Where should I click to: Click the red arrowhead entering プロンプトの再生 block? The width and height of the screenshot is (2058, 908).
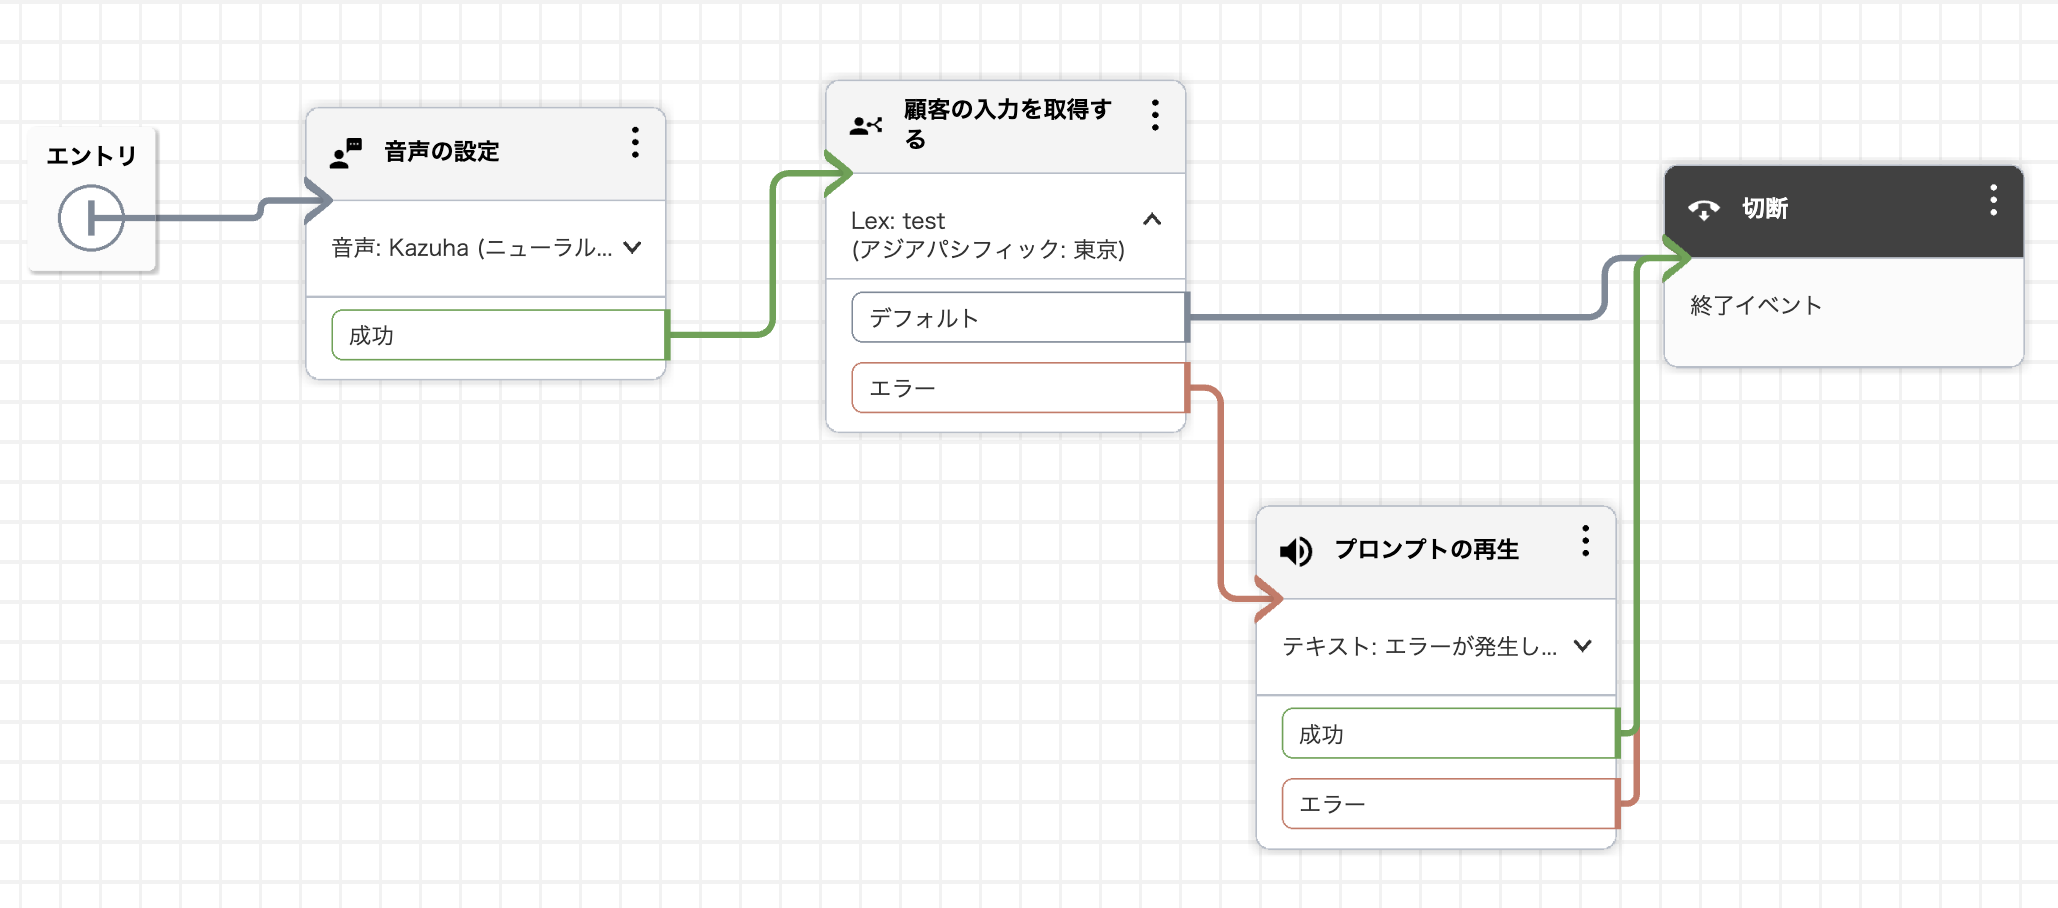point(1268,598)
